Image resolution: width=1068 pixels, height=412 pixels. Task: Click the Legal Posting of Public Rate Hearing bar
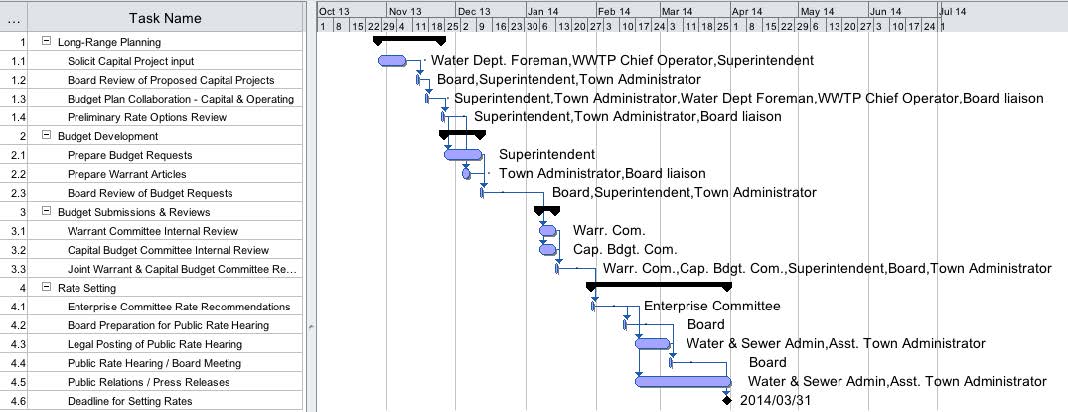(x=652, y=344)
